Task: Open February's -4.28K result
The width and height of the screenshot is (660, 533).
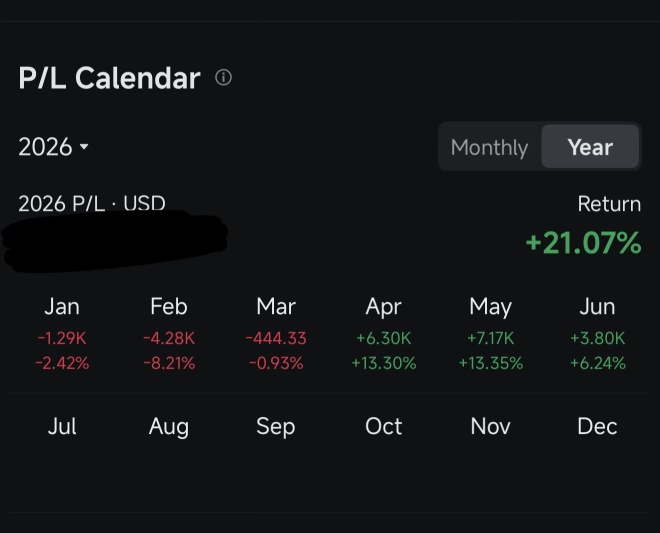Action: click(x=169, y=338)
